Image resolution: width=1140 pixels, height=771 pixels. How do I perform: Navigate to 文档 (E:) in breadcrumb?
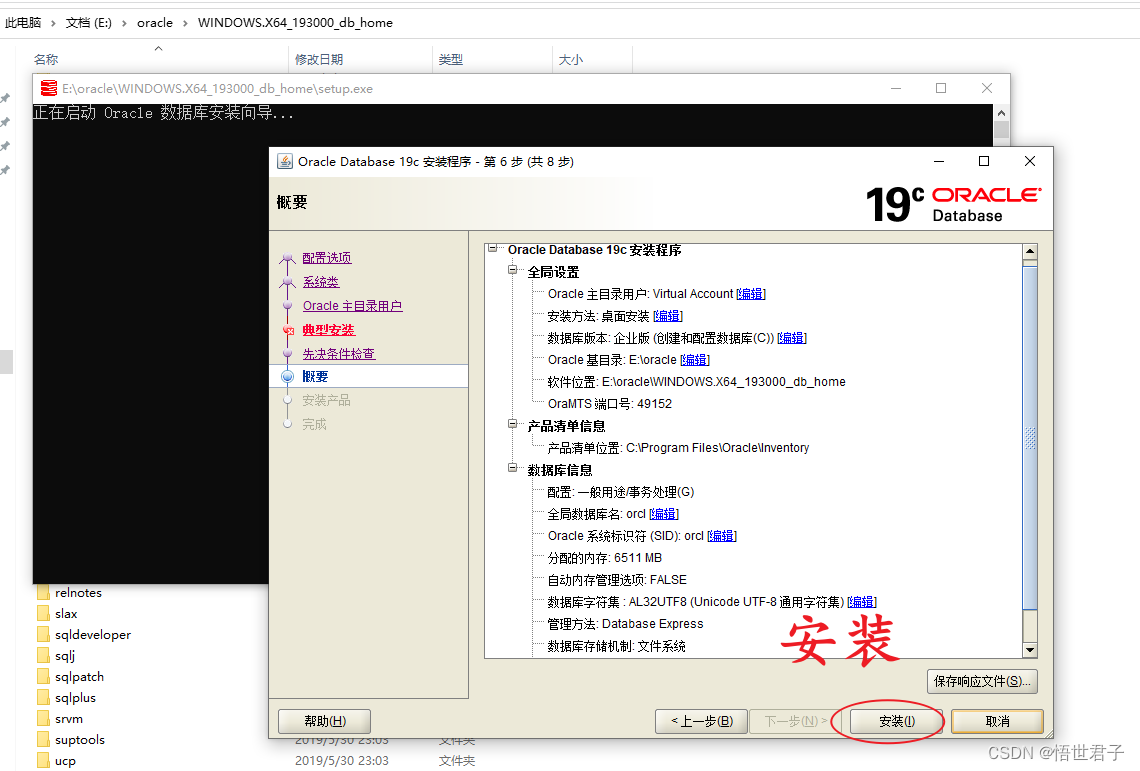tap(89, 23)
